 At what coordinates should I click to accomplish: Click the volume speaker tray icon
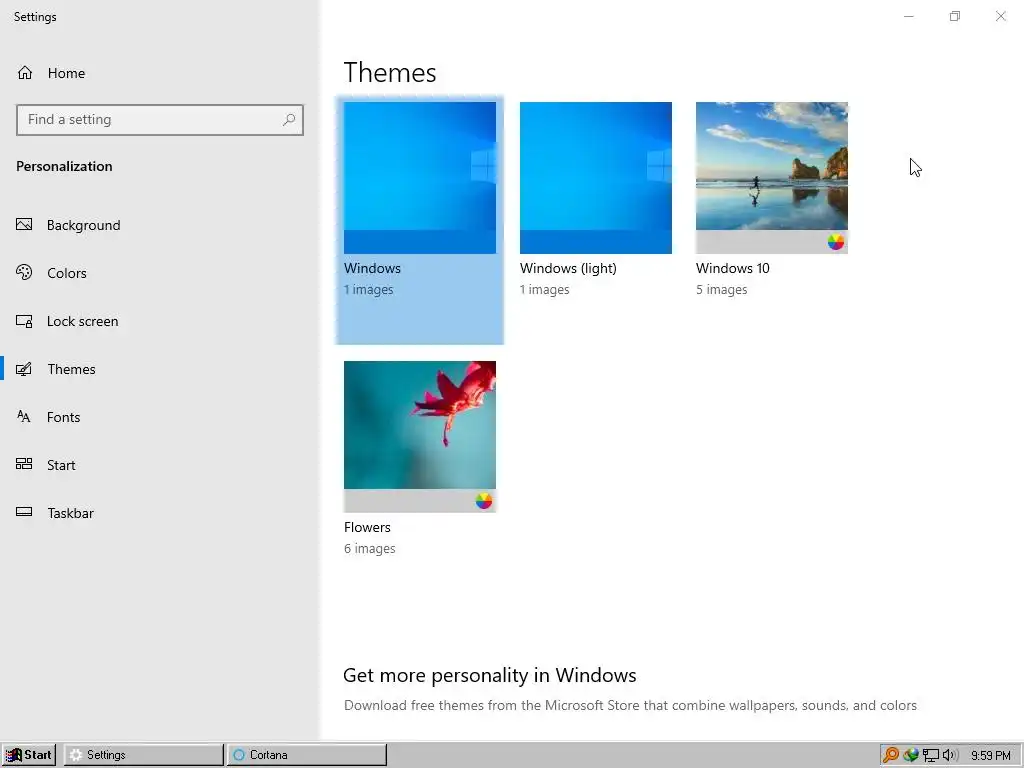(x=950, y=755)
